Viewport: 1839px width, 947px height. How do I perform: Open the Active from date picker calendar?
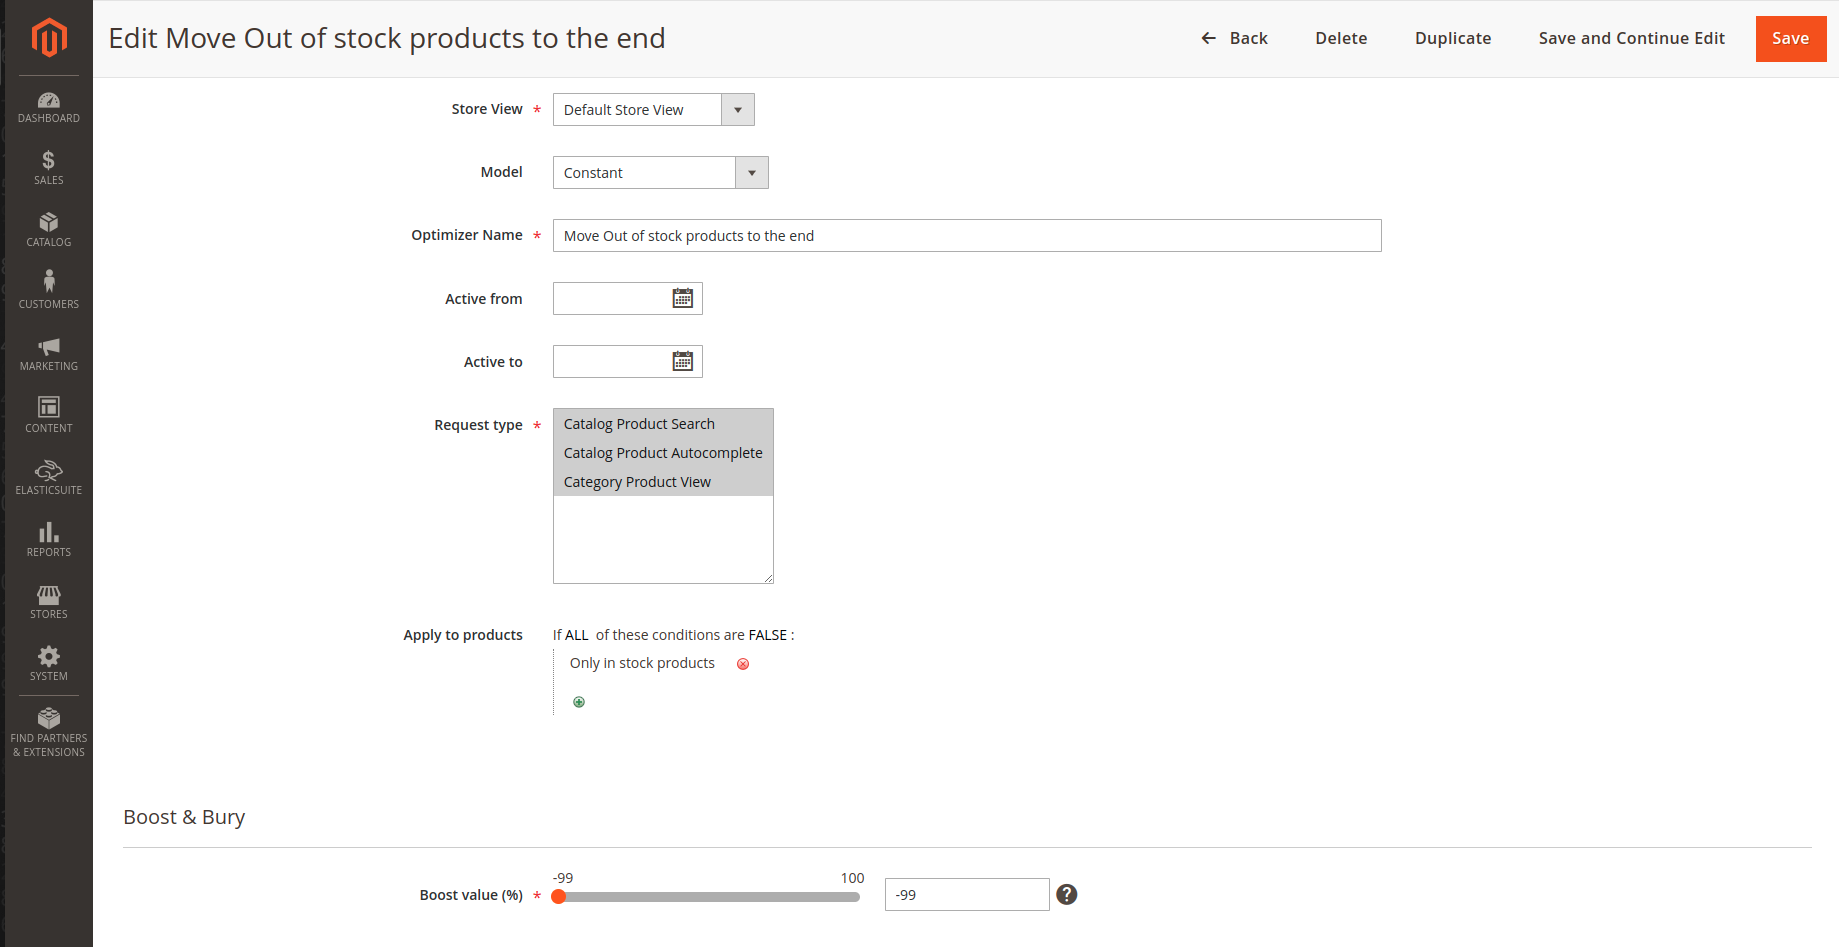click(x=683, y=297)
